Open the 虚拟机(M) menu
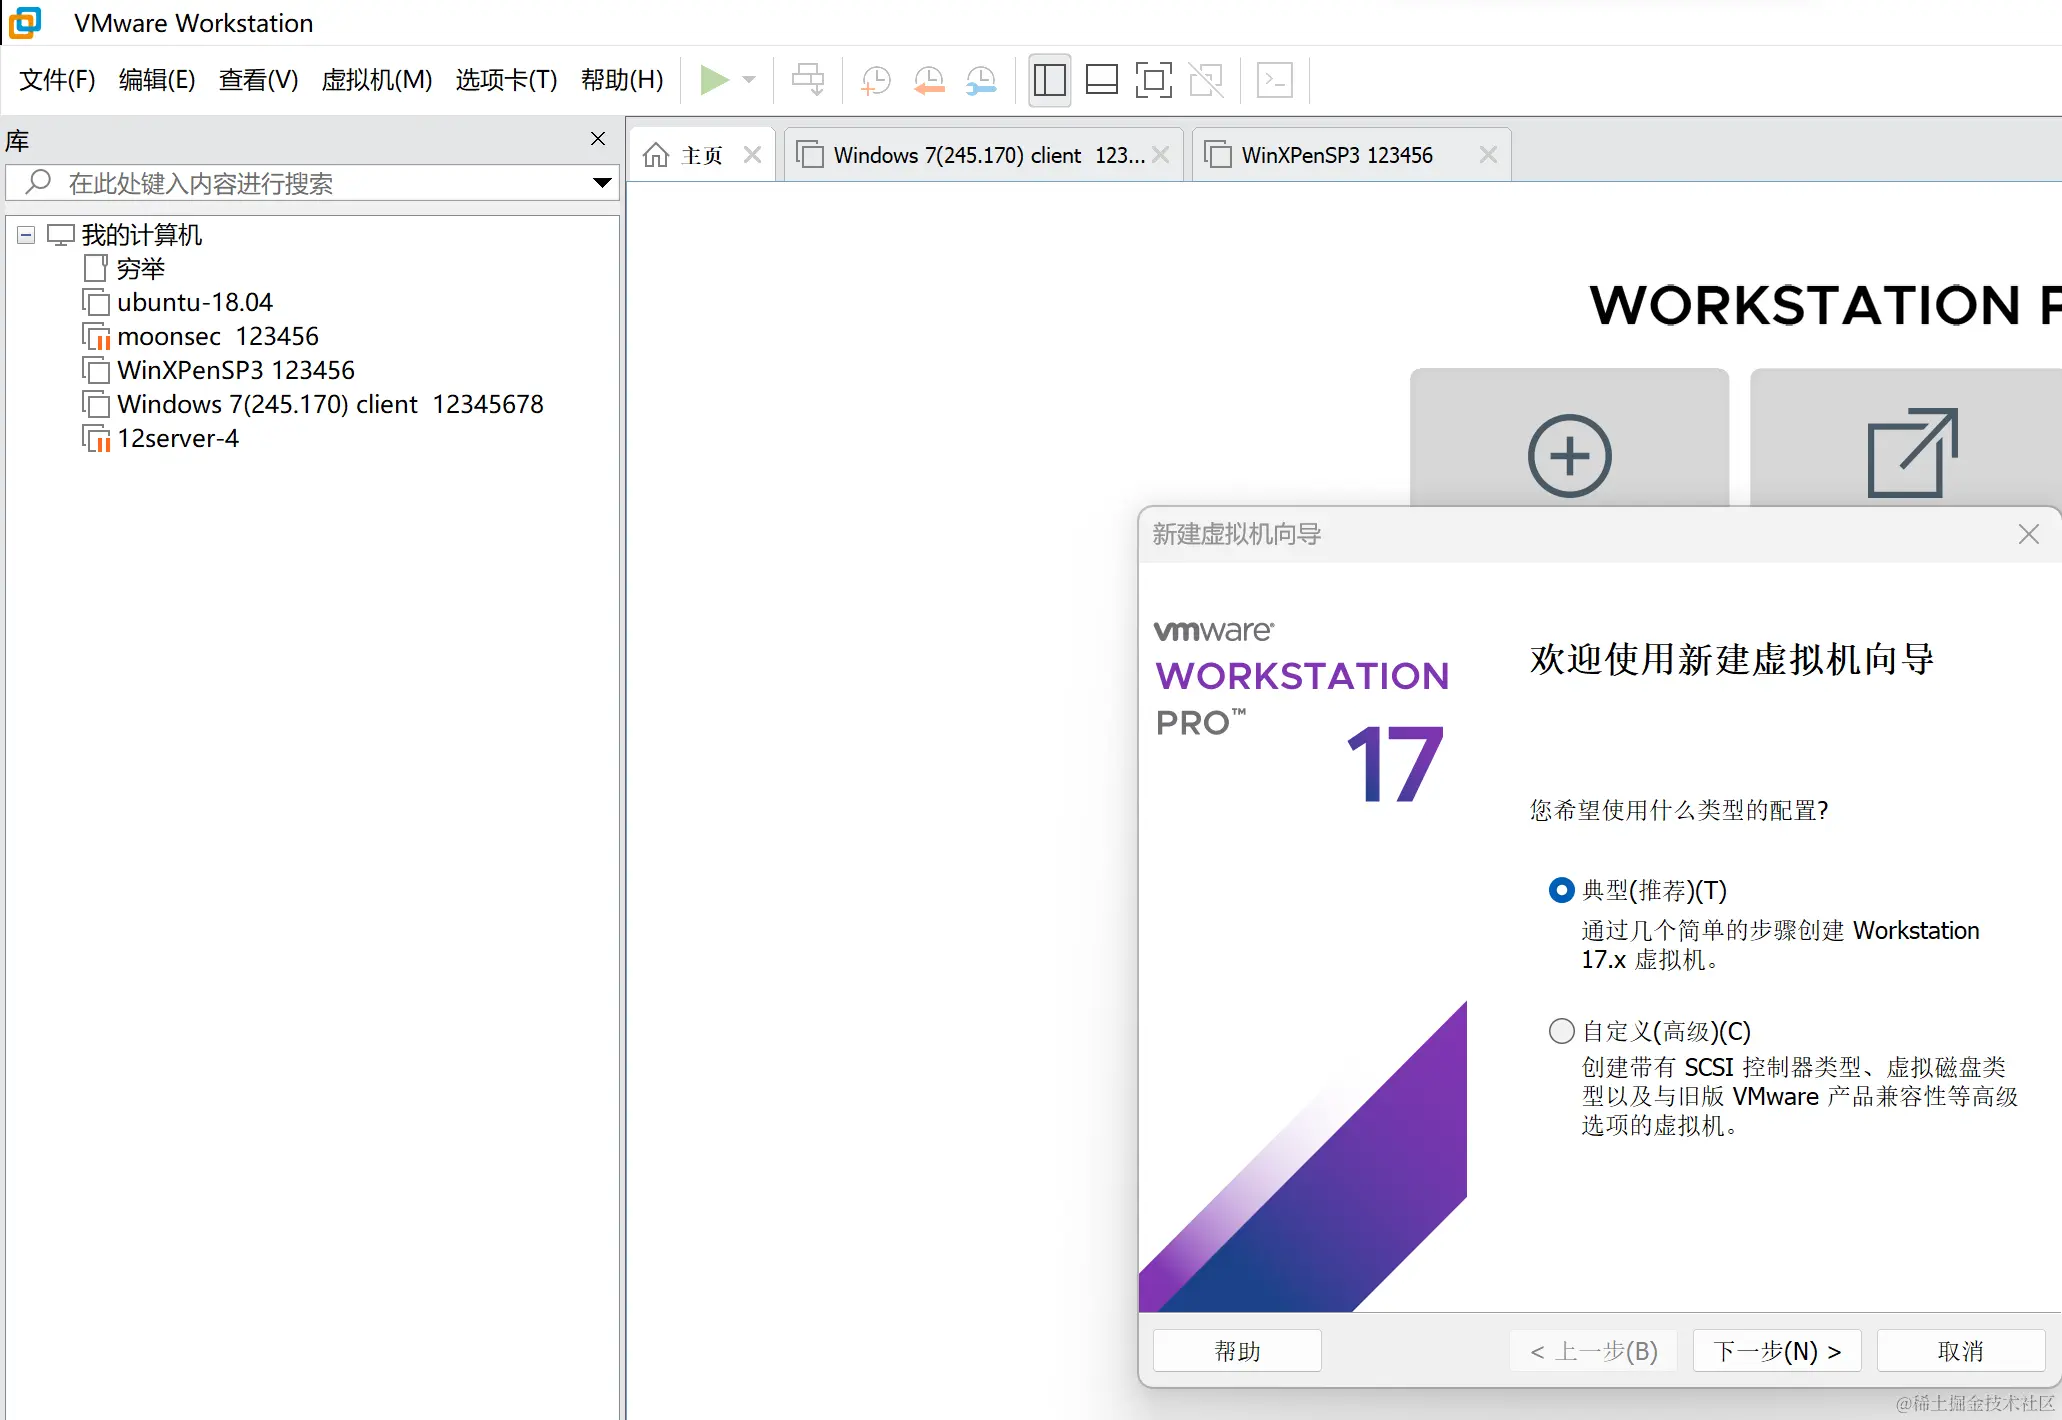This screenshot has width=2062, height=1420. 376,80
